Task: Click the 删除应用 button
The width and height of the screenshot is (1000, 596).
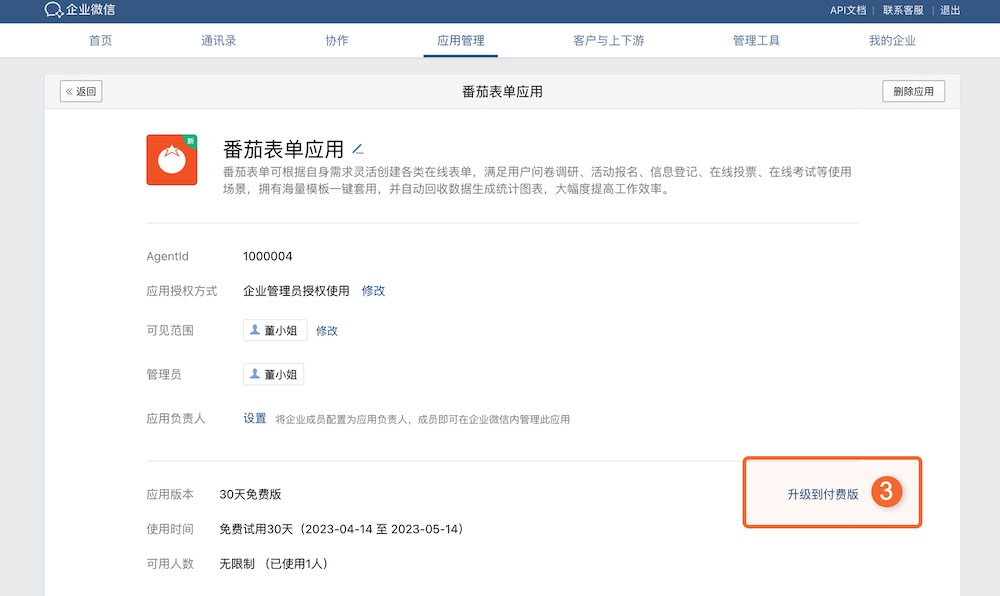Action: 913,91
